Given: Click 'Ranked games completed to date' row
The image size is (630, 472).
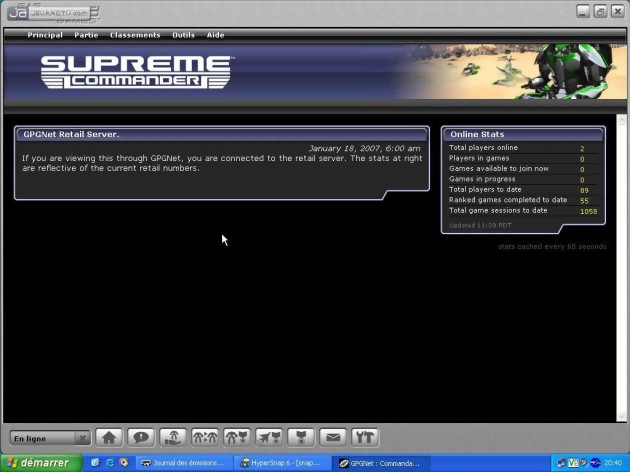Looking at the screenshot, I should click(x=523, y=200).
